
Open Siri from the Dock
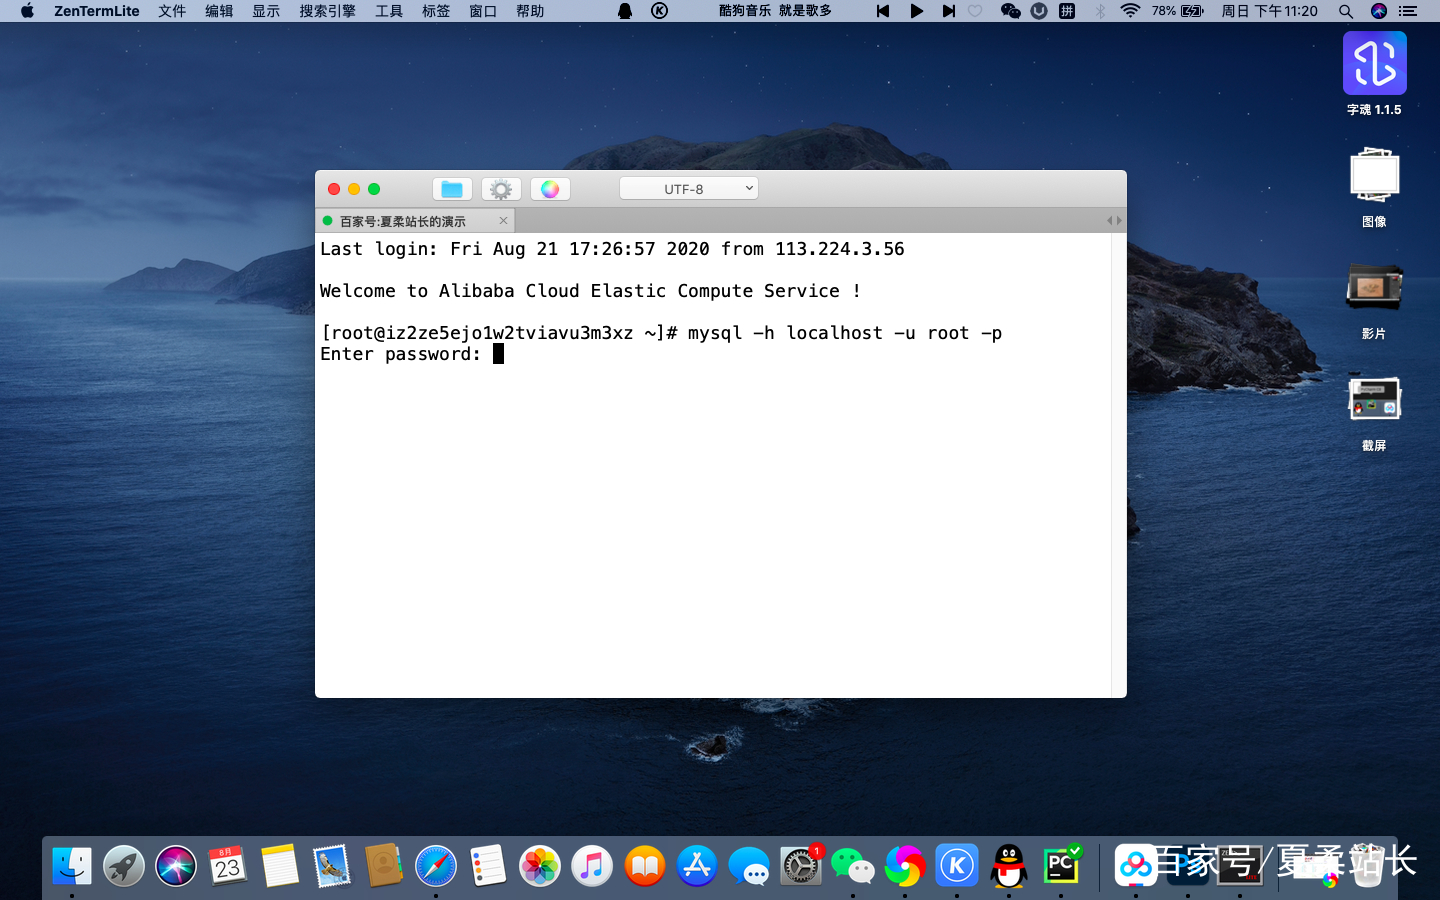pyautogui.click(x=176, y=866)
